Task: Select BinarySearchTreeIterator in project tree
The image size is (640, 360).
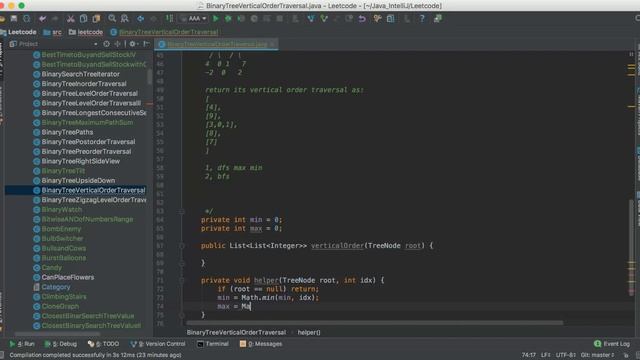Action: [80, 74]
